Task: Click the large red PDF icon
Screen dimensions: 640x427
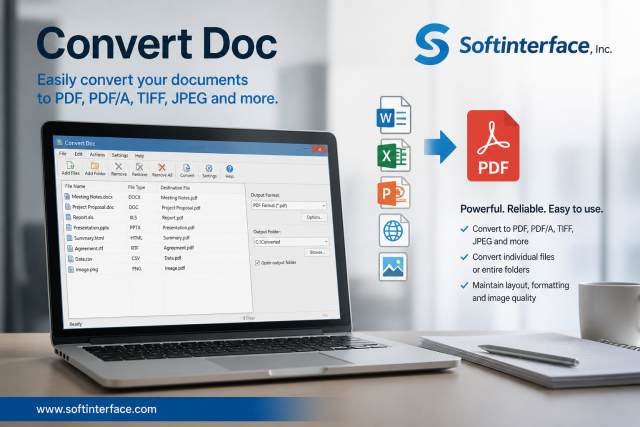Action: [x=493, y=146]
